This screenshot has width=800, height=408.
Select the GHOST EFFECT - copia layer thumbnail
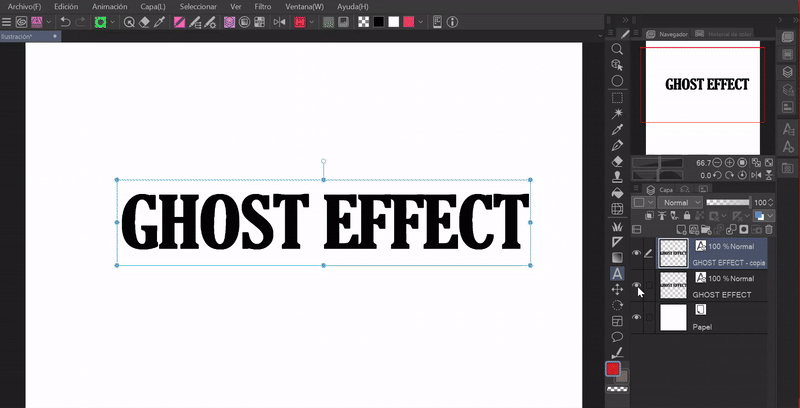coord(673,253)
